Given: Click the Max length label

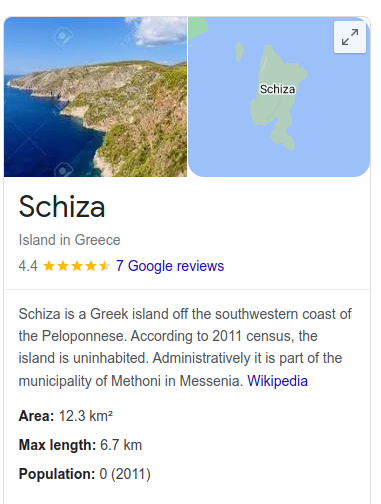Looking at the screenshot, I should pyautogui.click(x=57, y=445).
